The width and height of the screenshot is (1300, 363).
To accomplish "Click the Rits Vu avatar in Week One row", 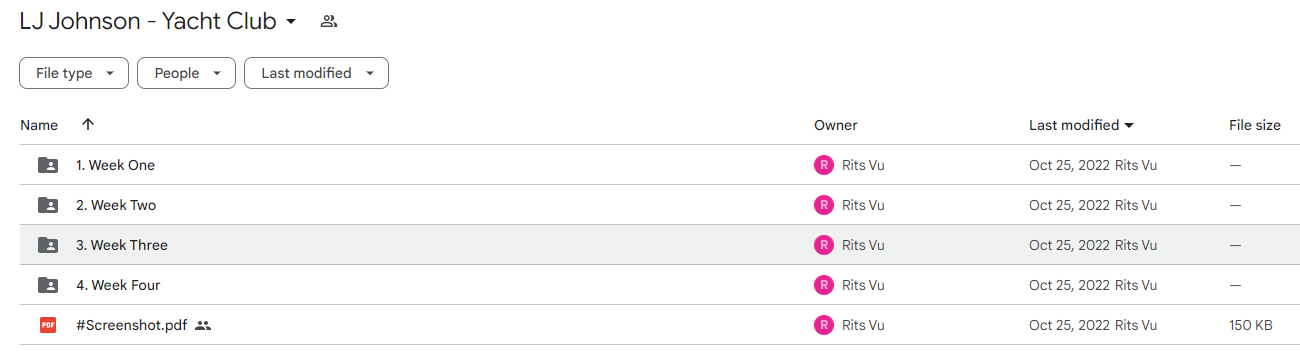I will pos(824,165).
